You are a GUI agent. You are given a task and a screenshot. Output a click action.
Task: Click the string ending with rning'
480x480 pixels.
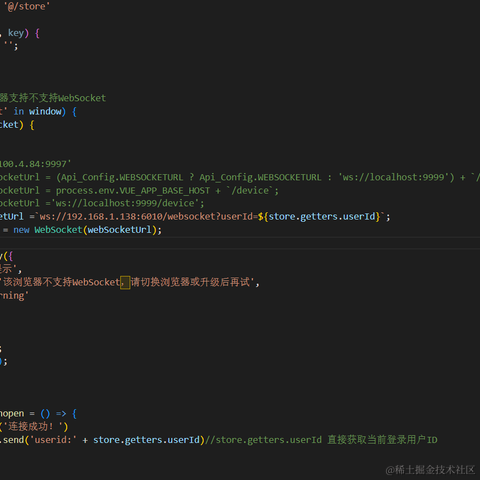(x=14, y=296)
